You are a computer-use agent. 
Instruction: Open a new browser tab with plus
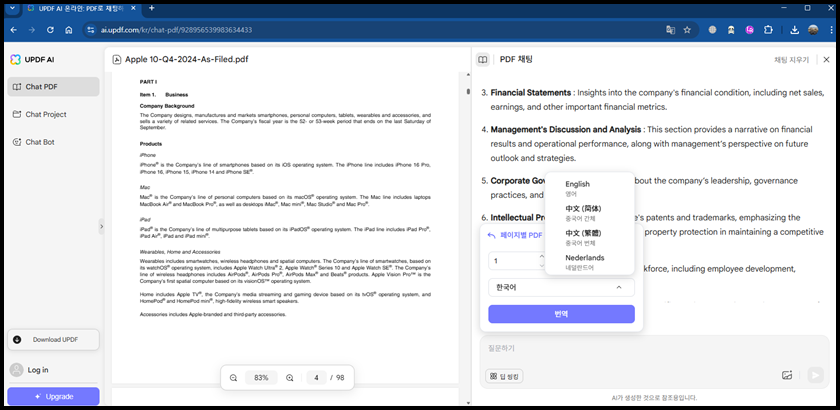click(152, 8)
